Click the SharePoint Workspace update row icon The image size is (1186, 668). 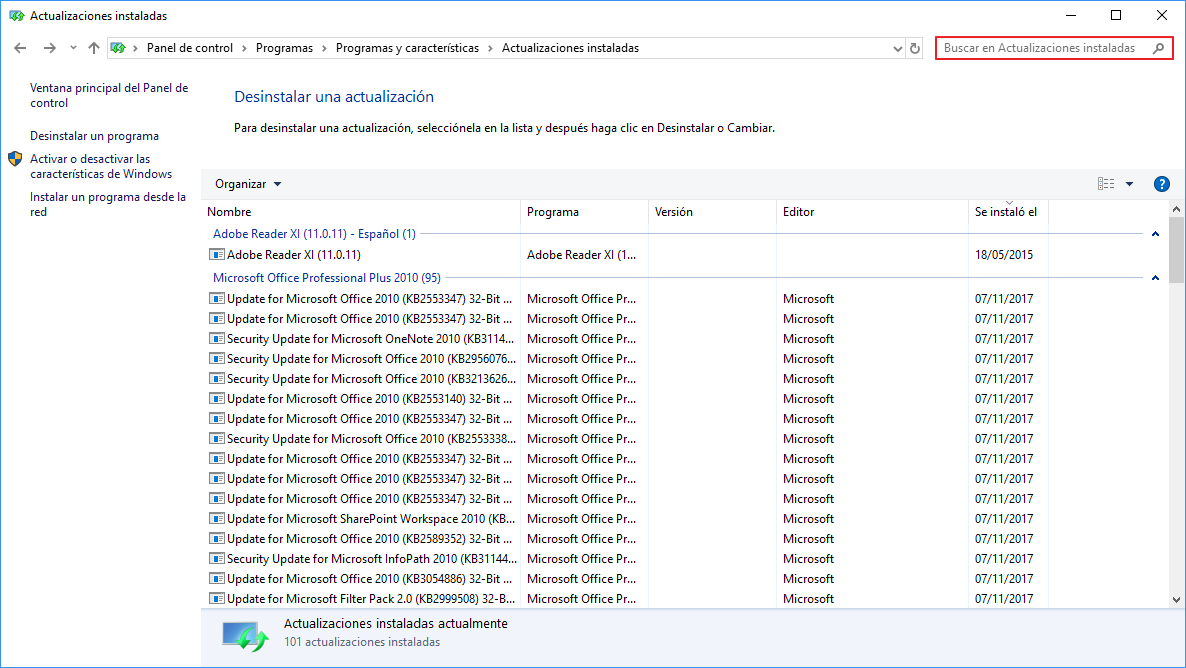point(216,519)
